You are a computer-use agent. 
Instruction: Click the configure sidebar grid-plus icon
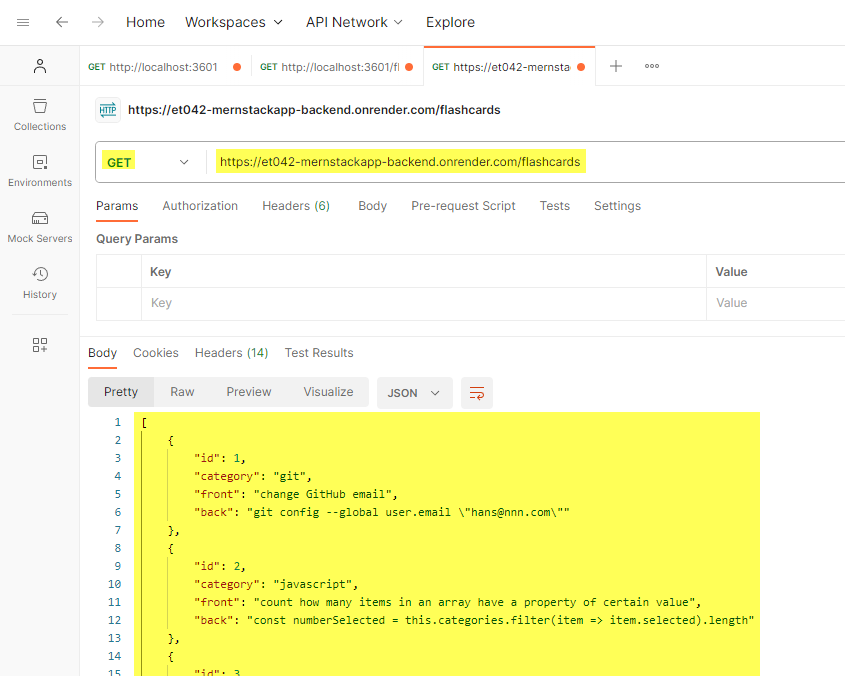tap(40, 345)
